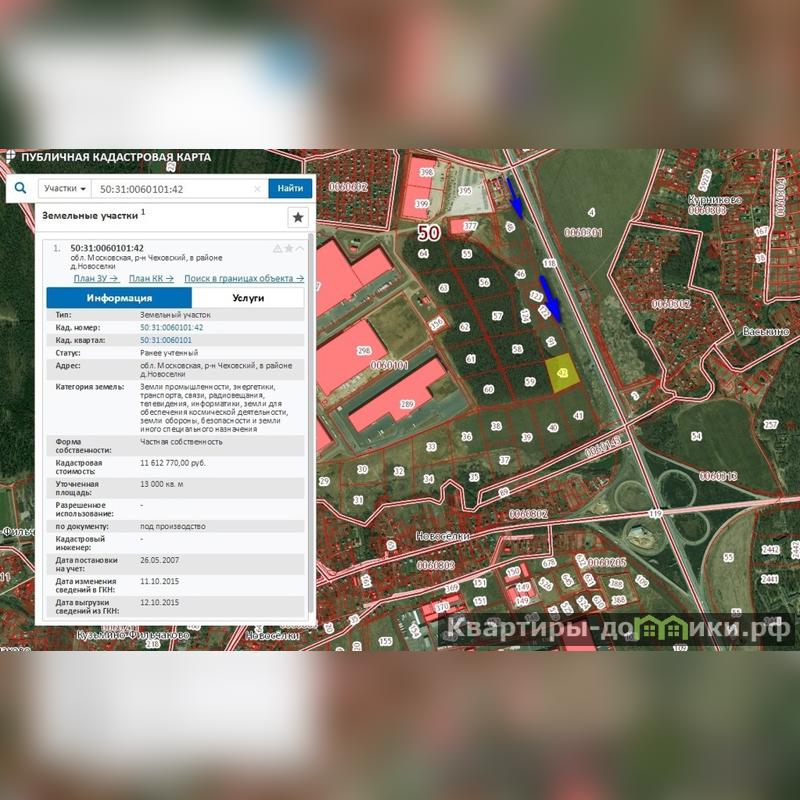This screenshot has width=800, height=800.
Task: Open cadastral number link 50:31:0060101:42
Action: (171, 327)
